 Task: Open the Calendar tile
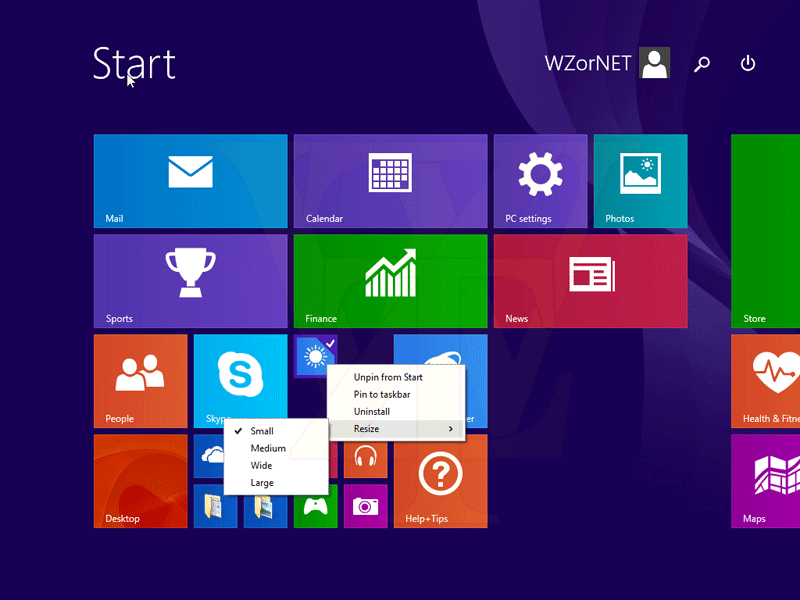390,181
